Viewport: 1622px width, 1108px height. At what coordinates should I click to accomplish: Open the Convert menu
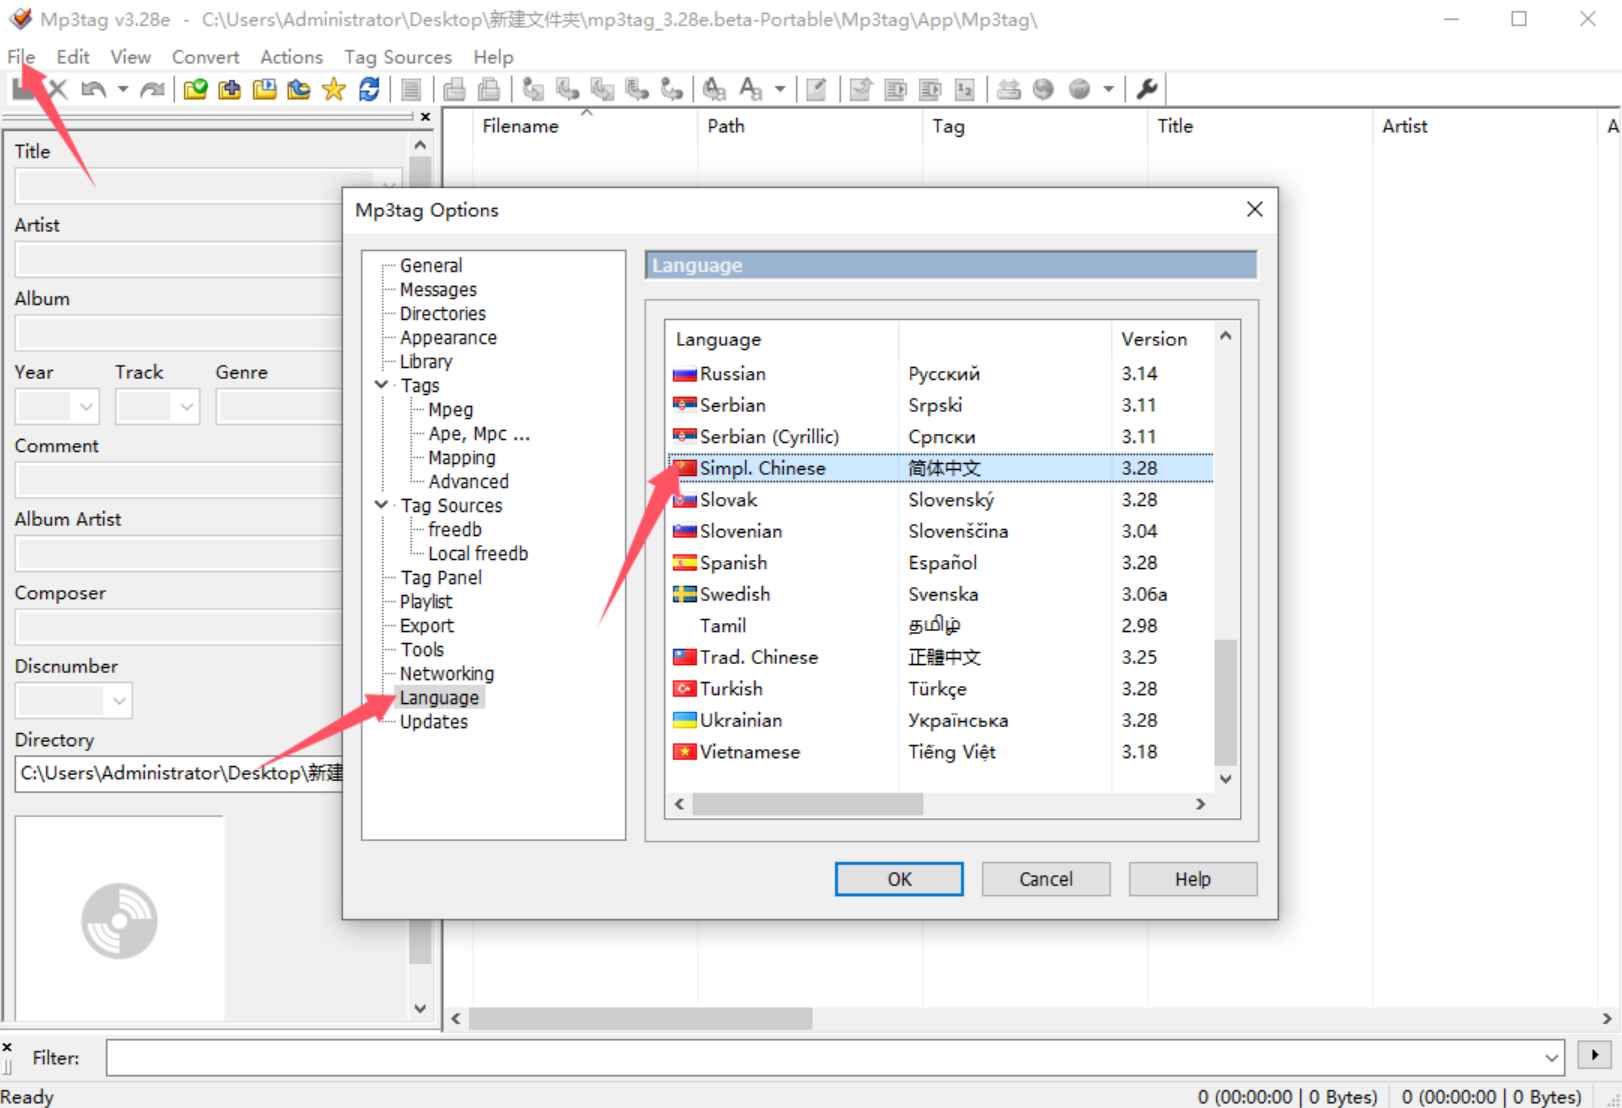click(205, 57)
